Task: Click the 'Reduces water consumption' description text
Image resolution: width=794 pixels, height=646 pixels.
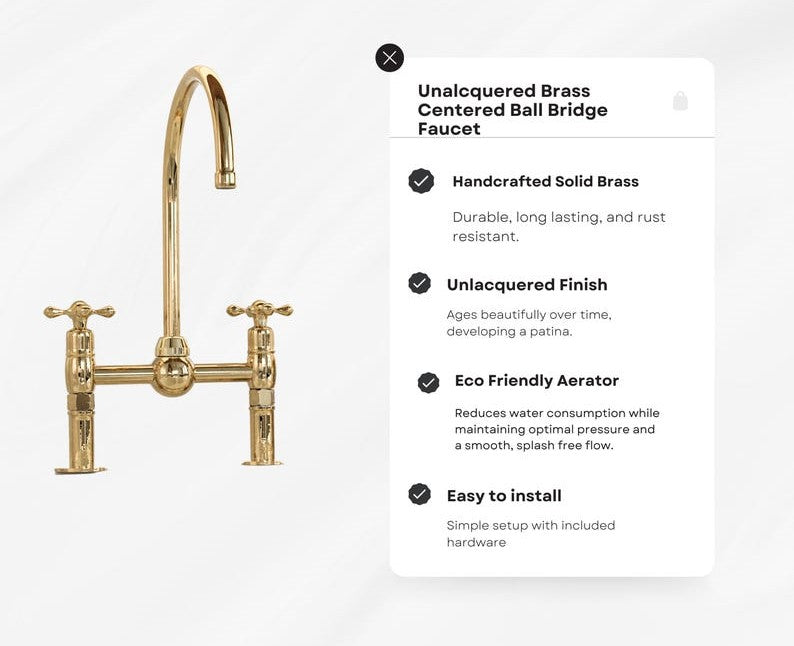Action: pyautogui.click(x=557, y=429)
